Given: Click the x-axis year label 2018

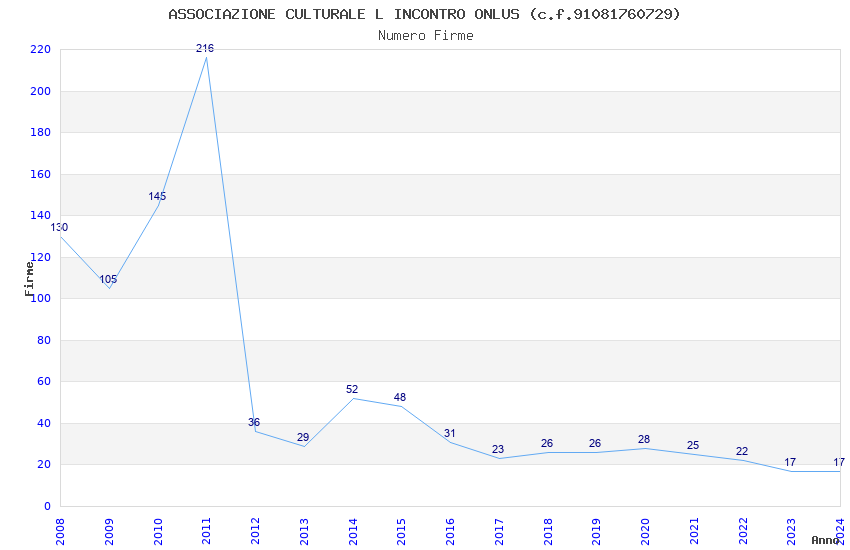Looking at the screenshot, I should pos(548,532).
